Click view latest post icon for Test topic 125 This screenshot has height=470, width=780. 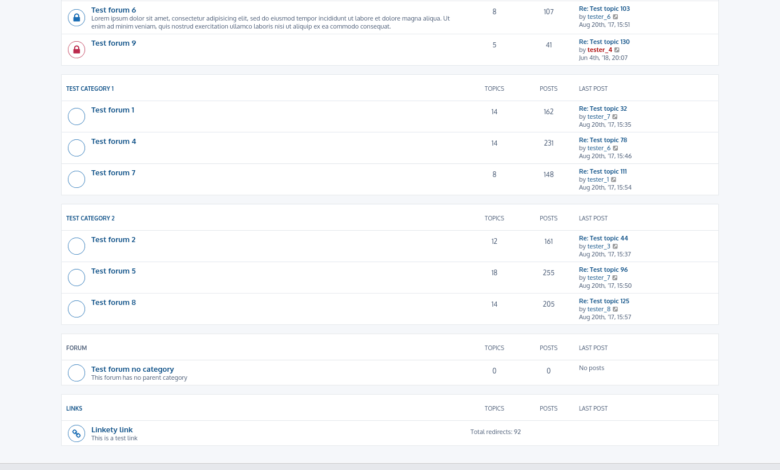pos(615,309)
